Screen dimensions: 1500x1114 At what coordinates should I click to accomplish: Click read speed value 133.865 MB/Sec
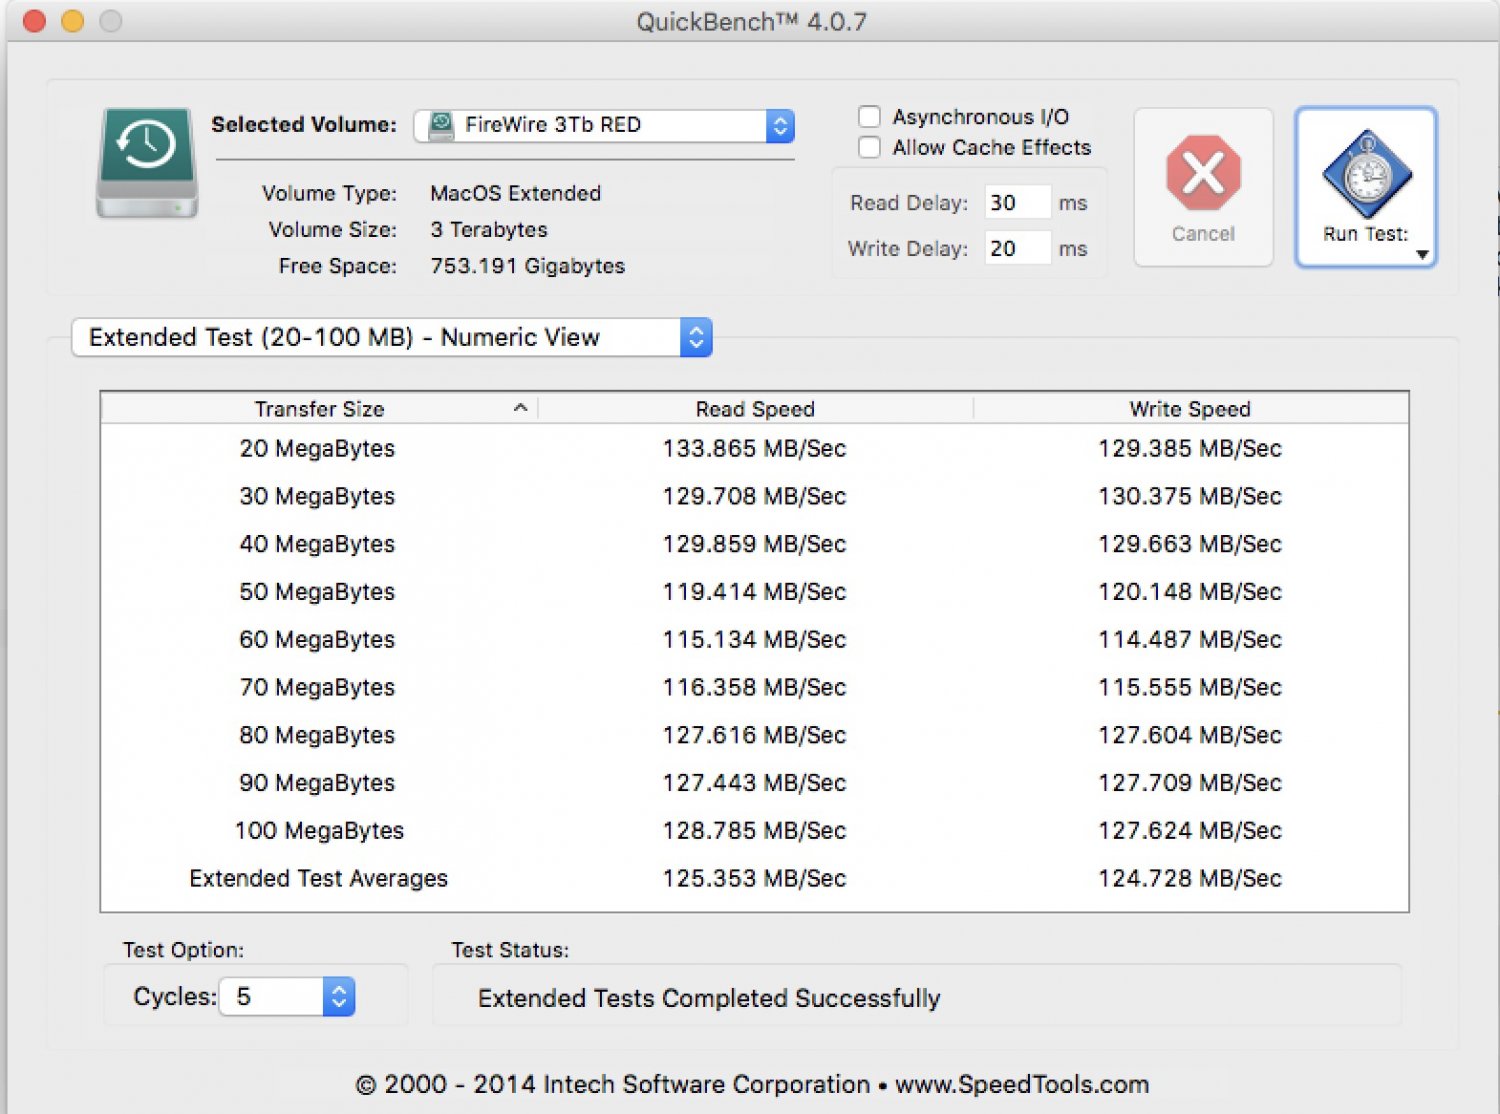755,448
